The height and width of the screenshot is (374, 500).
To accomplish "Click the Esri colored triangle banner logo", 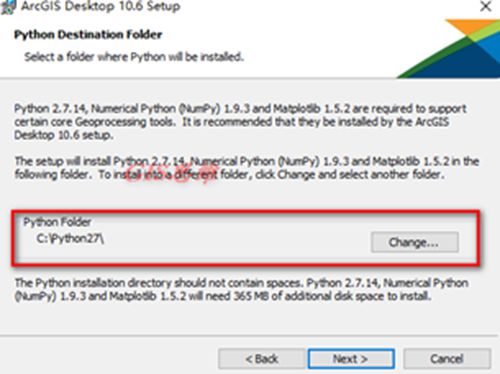I will pyautogui.click(x=448, y=49).
